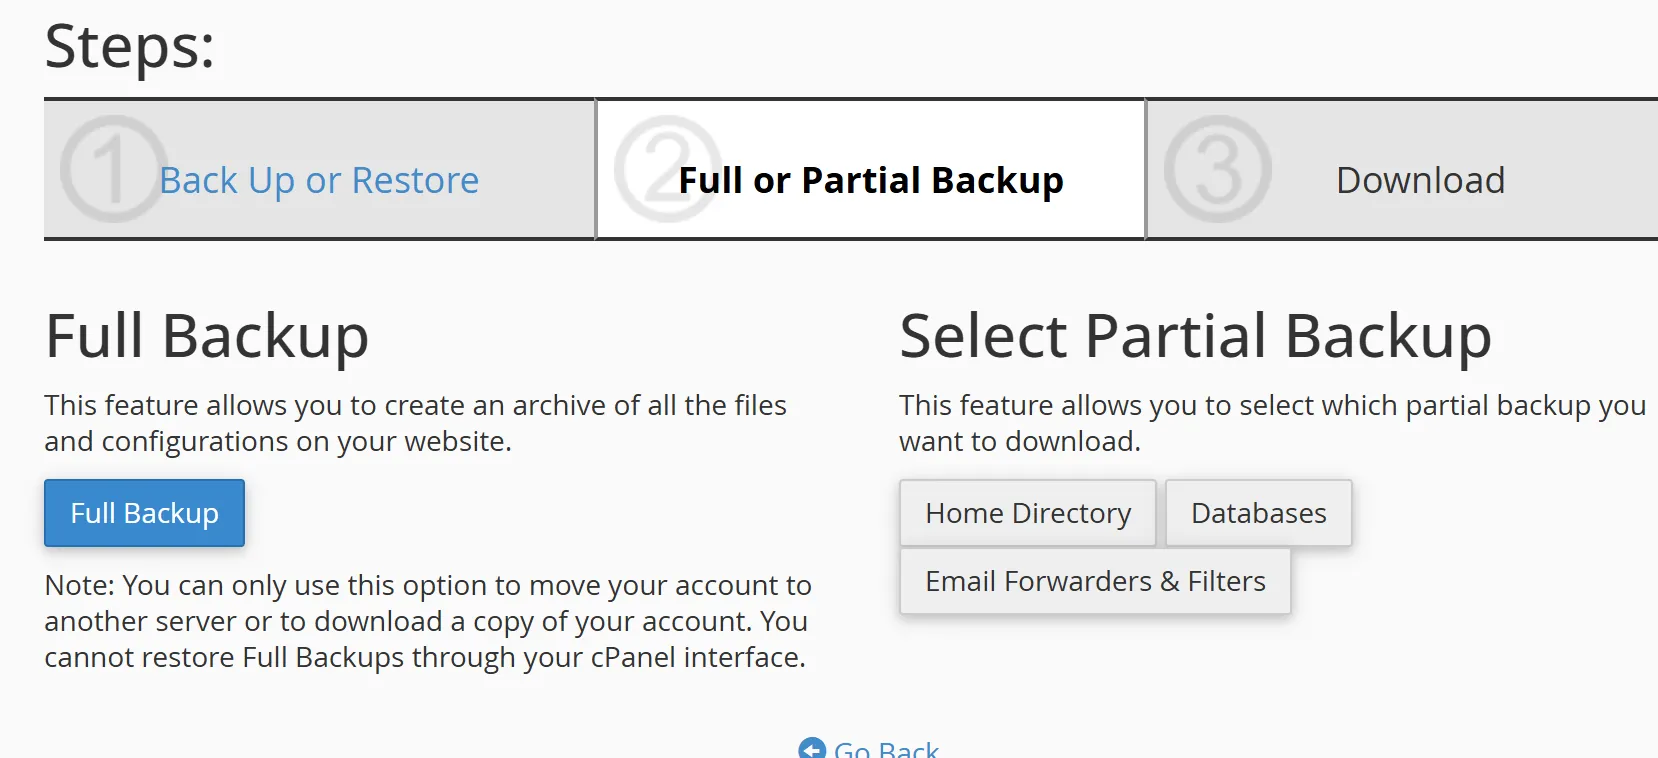Click the blue Go Back arrow icon

click(812, 748)
